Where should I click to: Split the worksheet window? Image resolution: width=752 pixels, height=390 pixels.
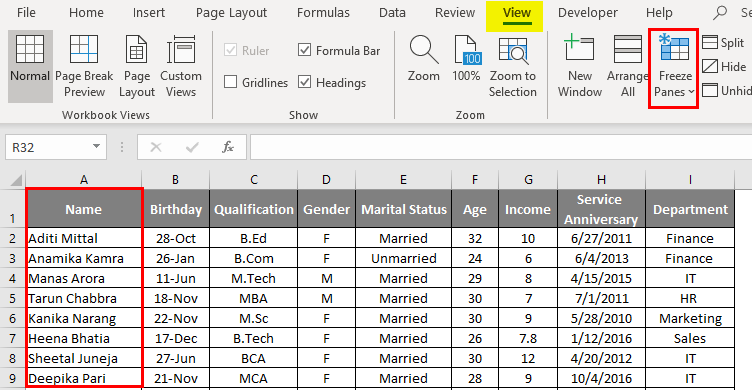[724, 43]
